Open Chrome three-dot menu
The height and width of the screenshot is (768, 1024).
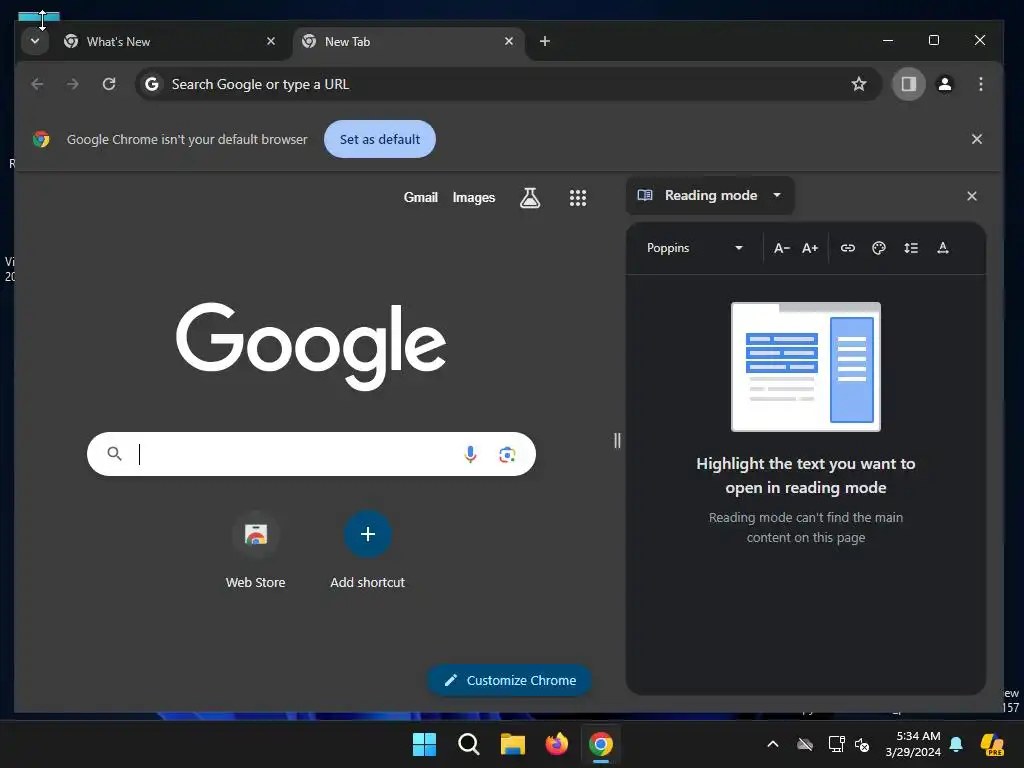980,84
